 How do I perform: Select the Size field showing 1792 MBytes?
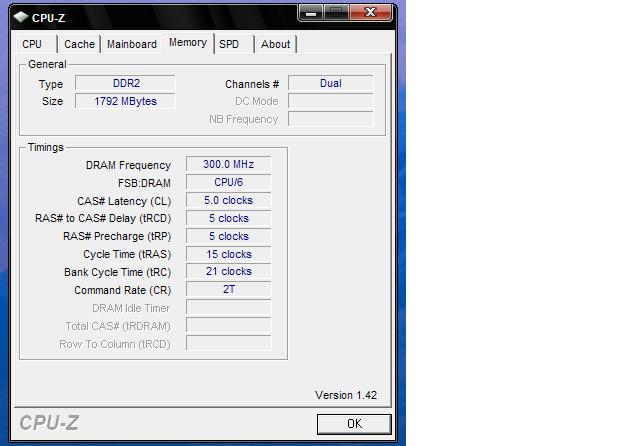[125, 101]
